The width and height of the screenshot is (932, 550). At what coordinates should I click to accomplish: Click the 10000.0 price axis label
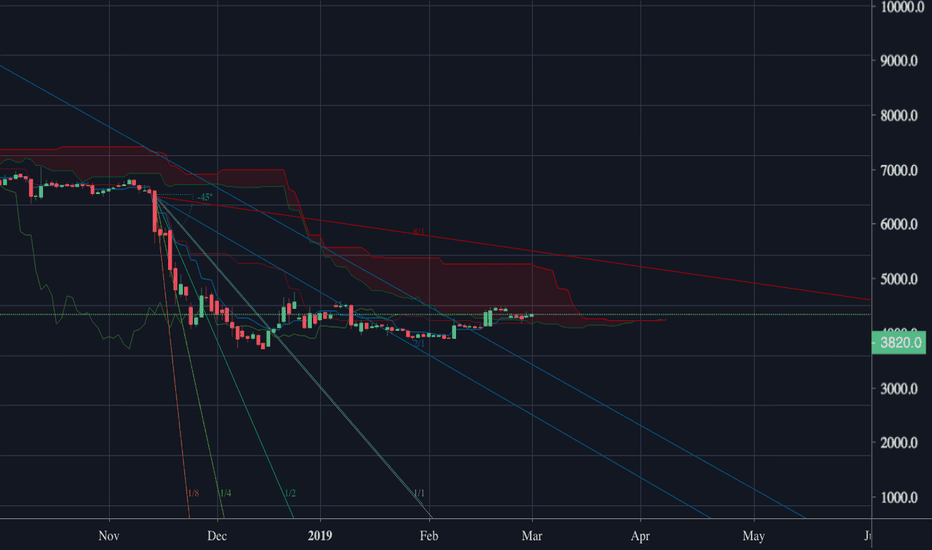902,7
